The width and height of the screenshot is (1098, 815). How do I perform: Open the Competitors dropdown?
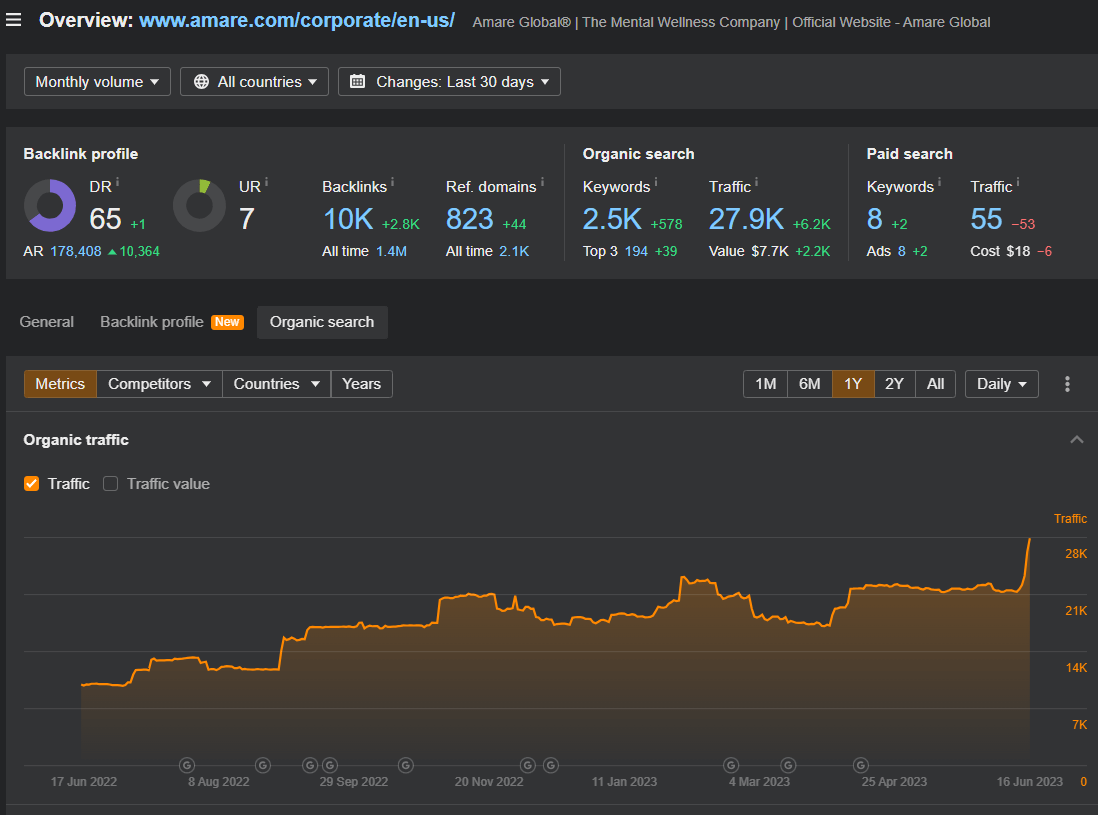point(159,384)
